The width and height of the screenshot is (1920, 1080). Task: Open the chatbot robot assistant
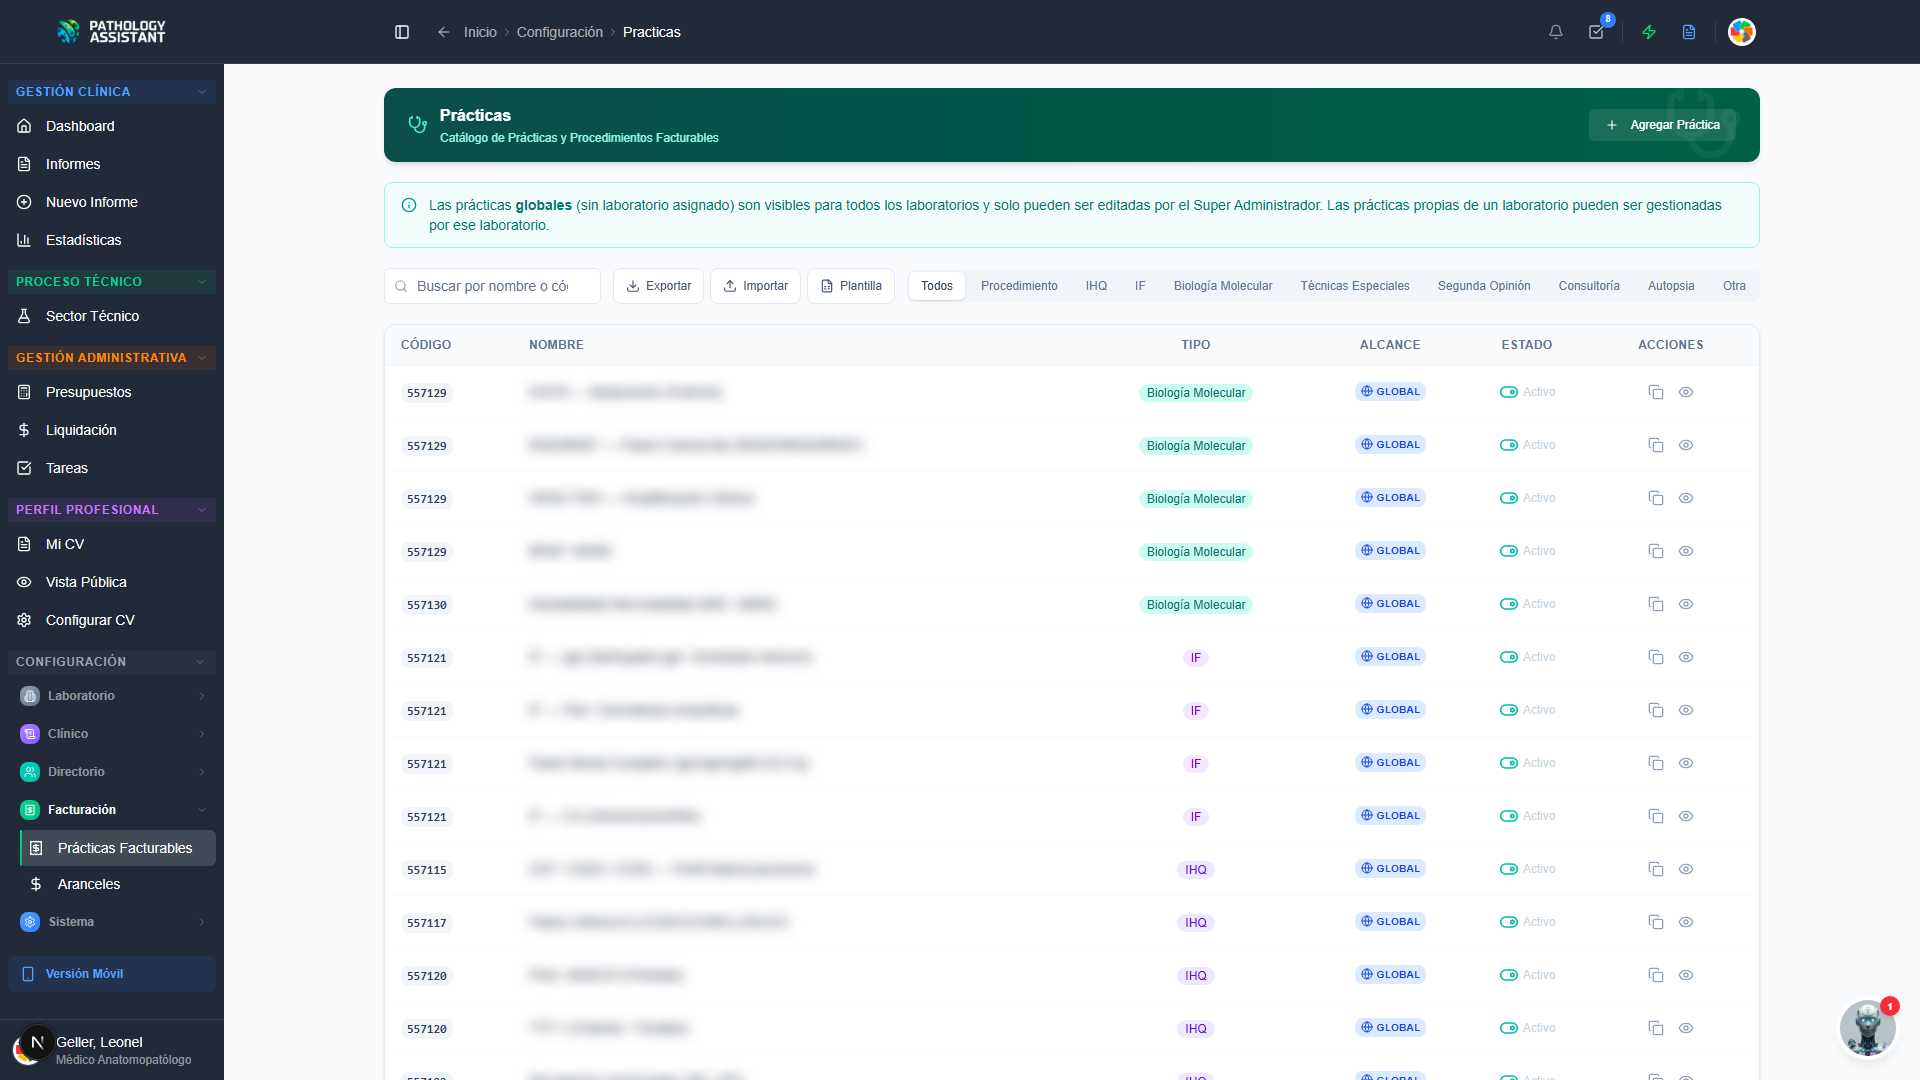click(1867, 1028)
